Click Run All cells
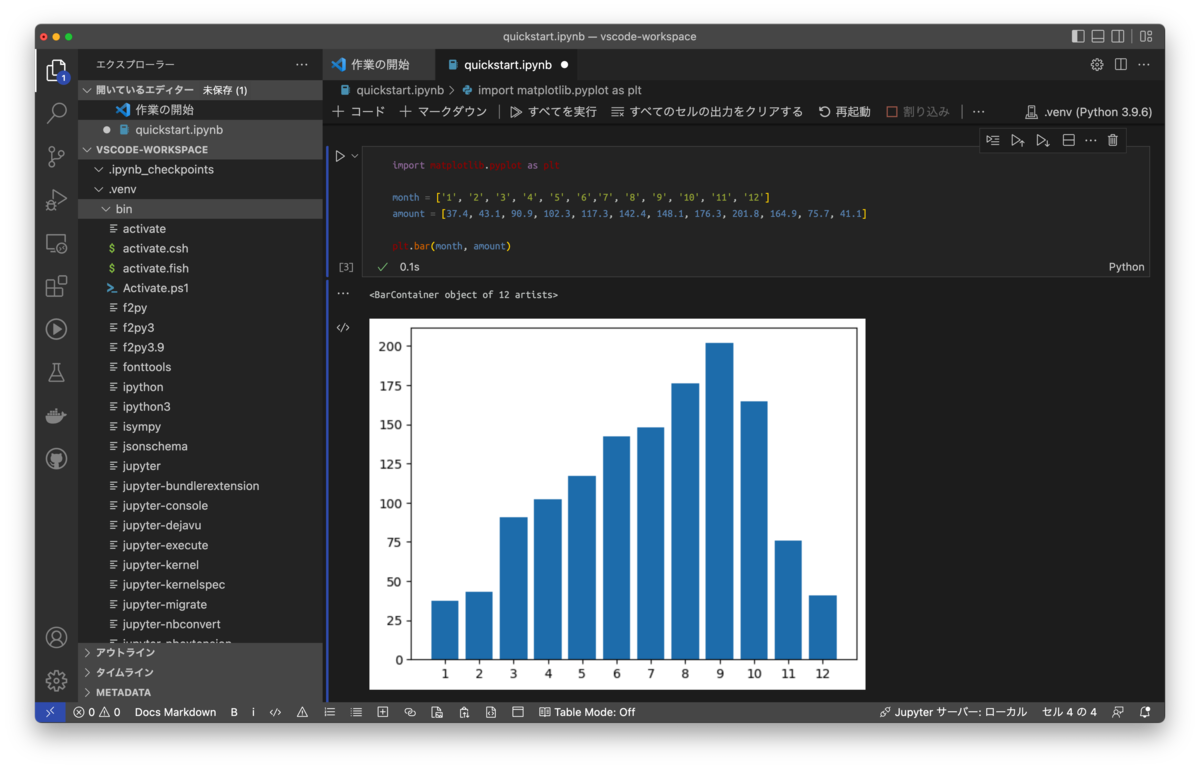Screen dimensions: 1200x769 tap(553, 111)
